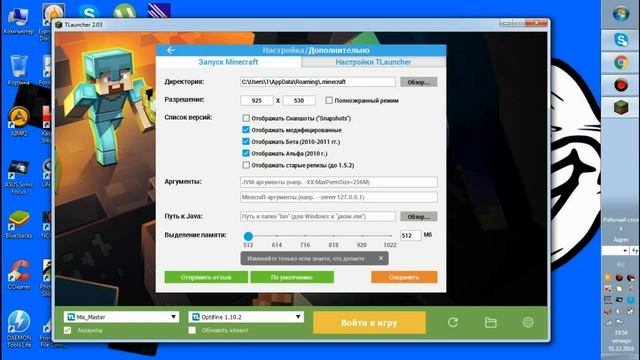Open the AIMP2 desktop icon
Screen dimensions: 640x360
[19, 122]
